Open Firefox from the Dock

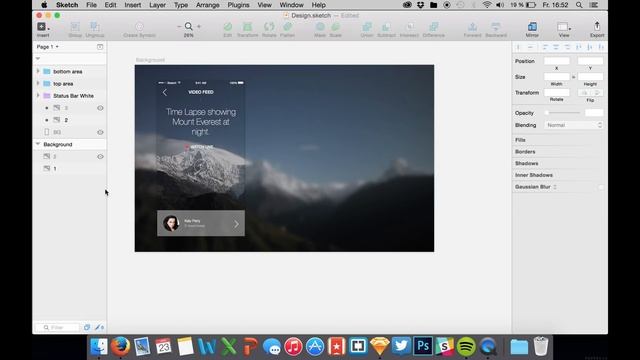click(120, 347)
